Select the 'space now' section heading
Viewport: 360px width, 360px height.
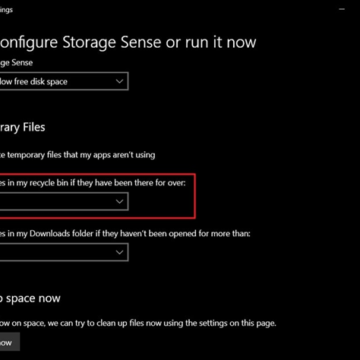pos(30,299)
